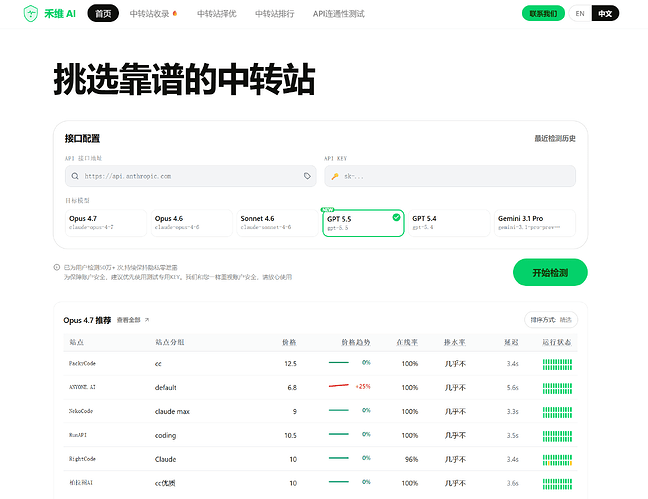Select the GPT 5.5 model card
Image resolution: width=648 pixels, height=499 pixels.
pos(363,223)
